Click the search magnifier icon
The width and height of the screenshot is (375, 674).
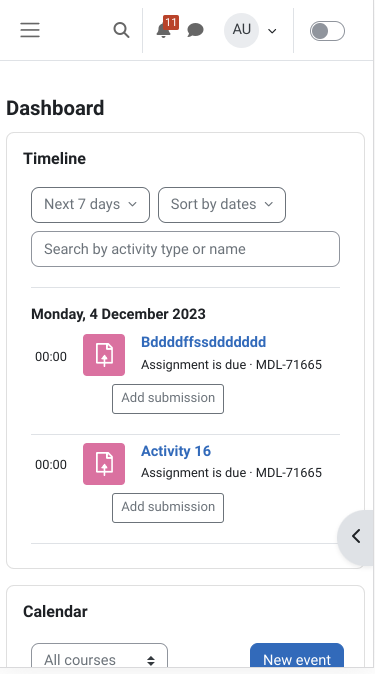point(121,31)
